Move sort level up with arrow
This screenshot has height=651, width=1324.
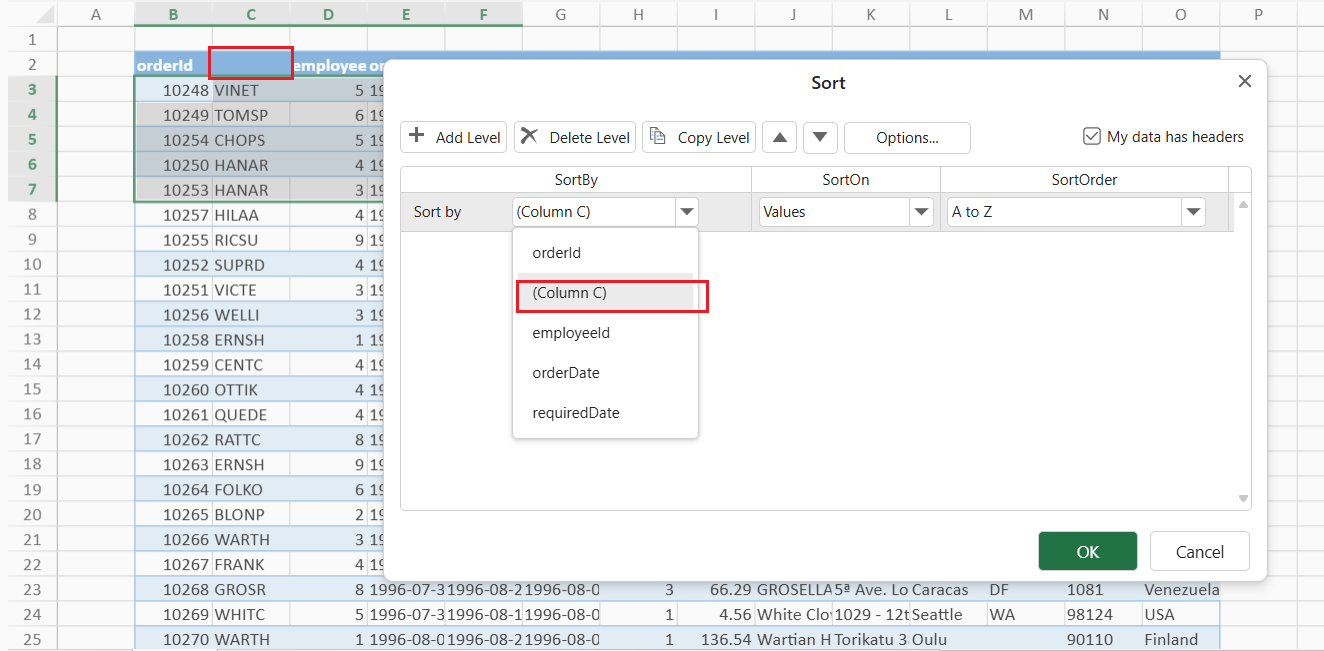point(779,137)
